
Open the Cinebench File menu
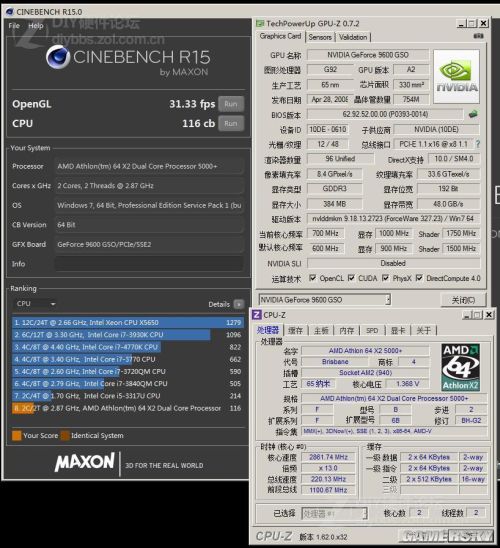click(x=14, y=26)
